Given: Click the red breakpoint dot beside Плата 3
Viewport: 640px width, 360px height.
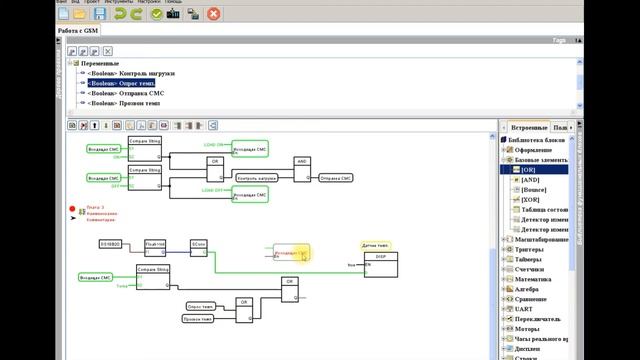Looking at the screenshot, I should [x=72, y=209].
